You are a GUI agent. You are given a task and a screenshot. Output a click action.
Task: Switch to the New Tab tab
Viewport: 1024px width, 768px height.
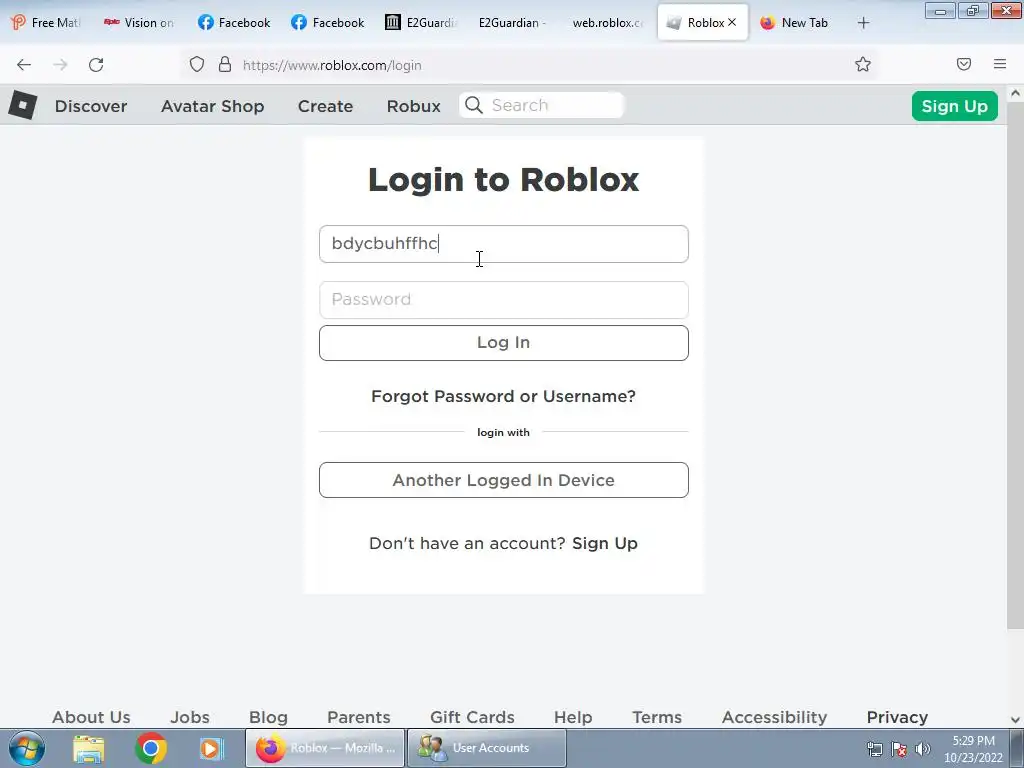point(795,23)
